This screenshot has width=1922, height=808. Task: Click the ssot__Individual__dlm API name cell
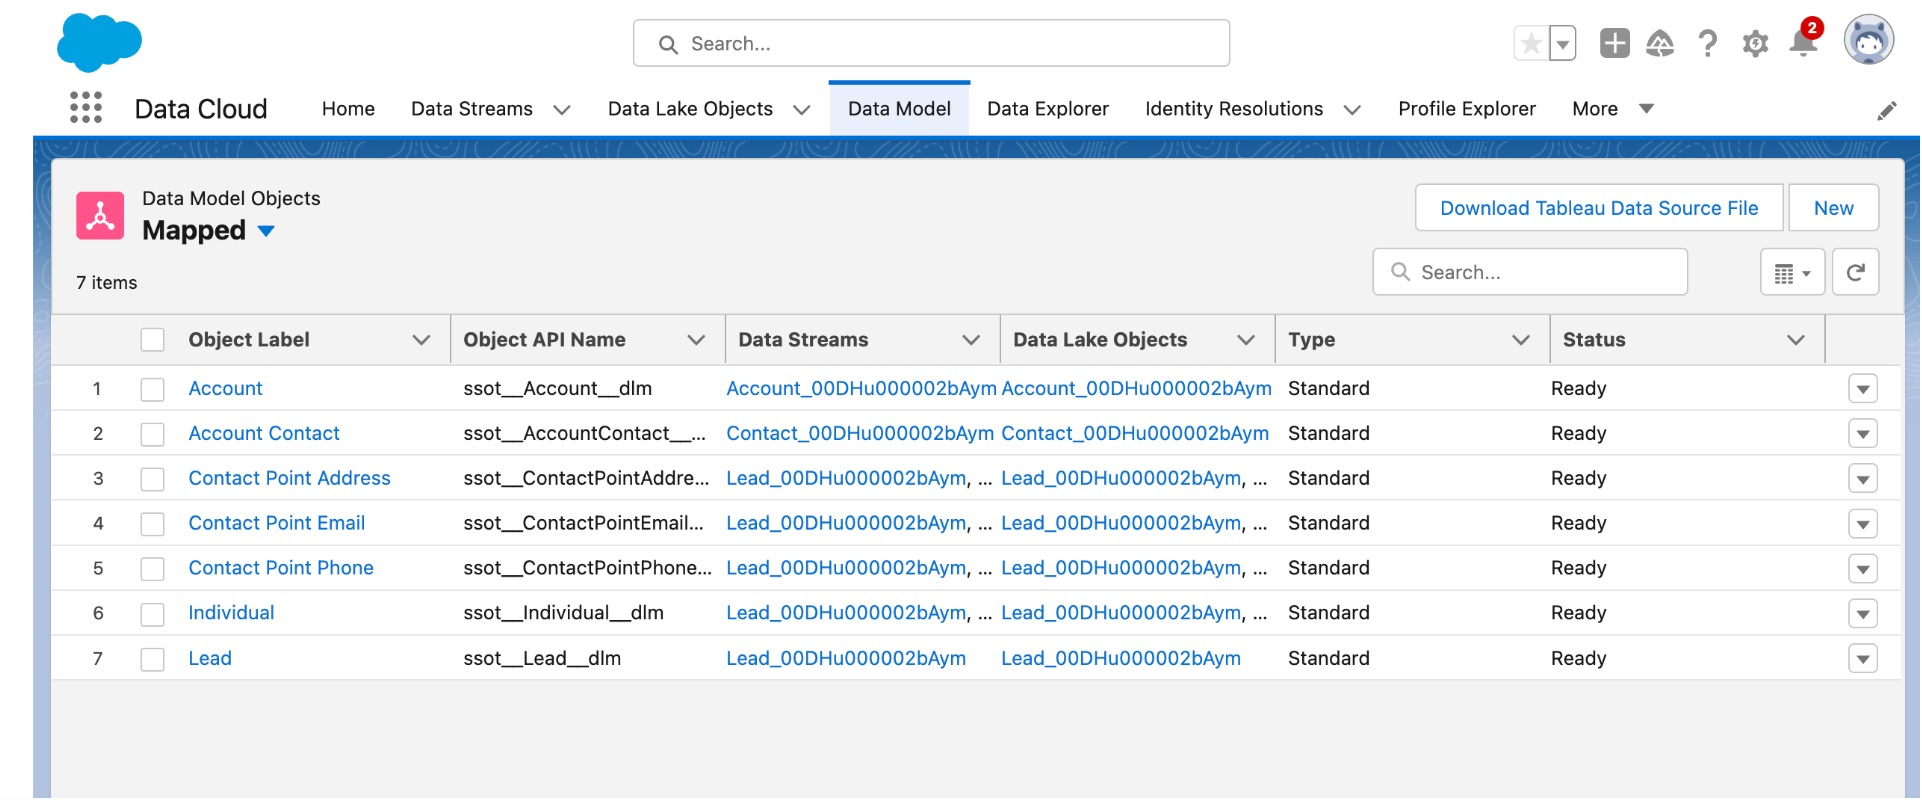point(563,614)
